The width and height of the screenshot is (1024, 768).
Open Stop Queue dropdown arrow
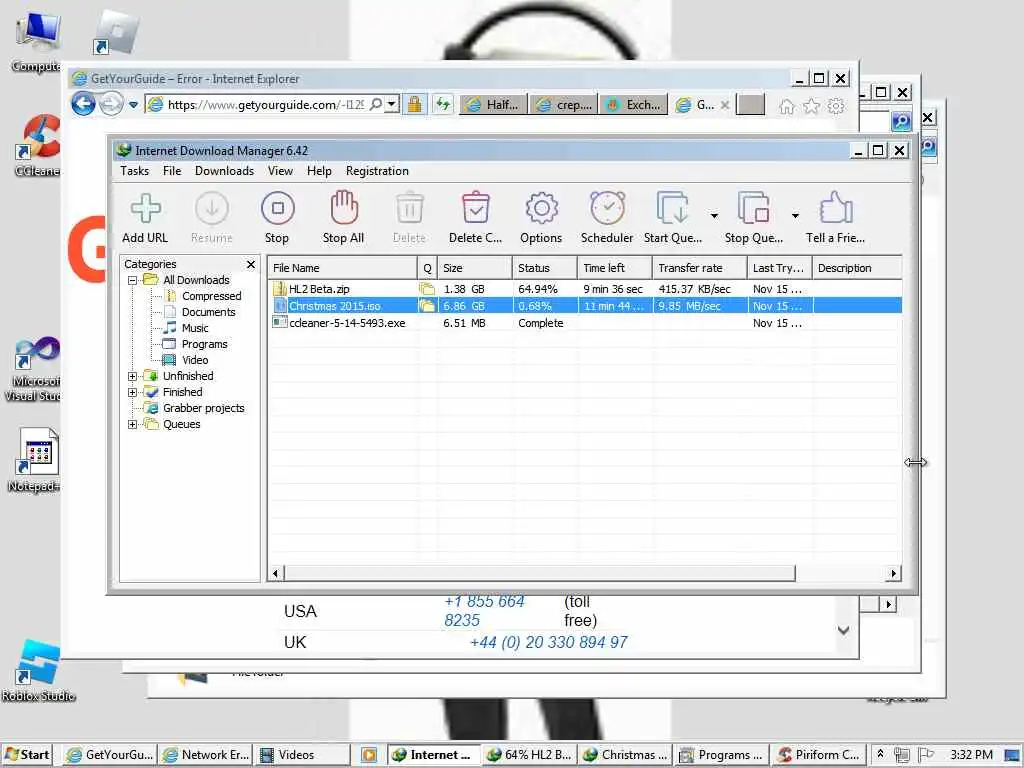tap(795, 216)
